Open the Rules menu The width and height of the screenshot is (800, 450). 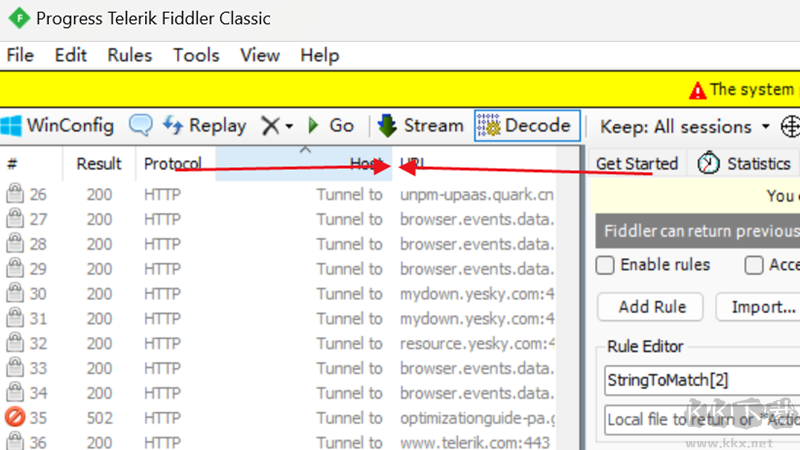click(129, 55)
